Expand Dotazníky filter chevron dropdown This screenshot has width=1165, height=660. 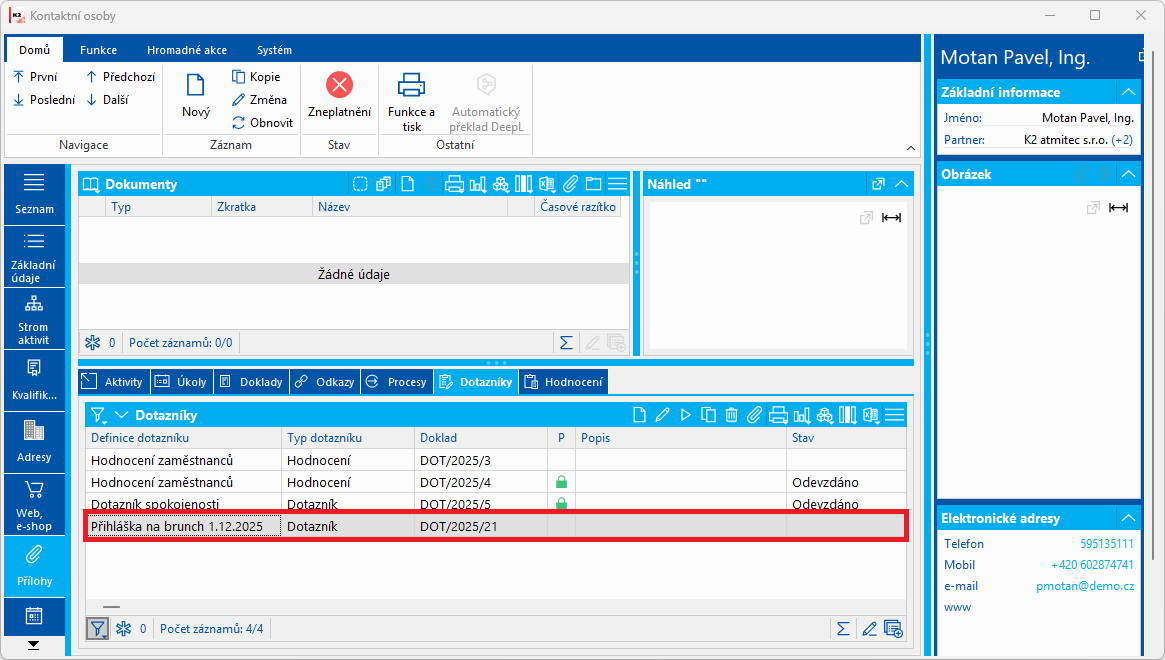pyautogui.click(x=121, y=415)
